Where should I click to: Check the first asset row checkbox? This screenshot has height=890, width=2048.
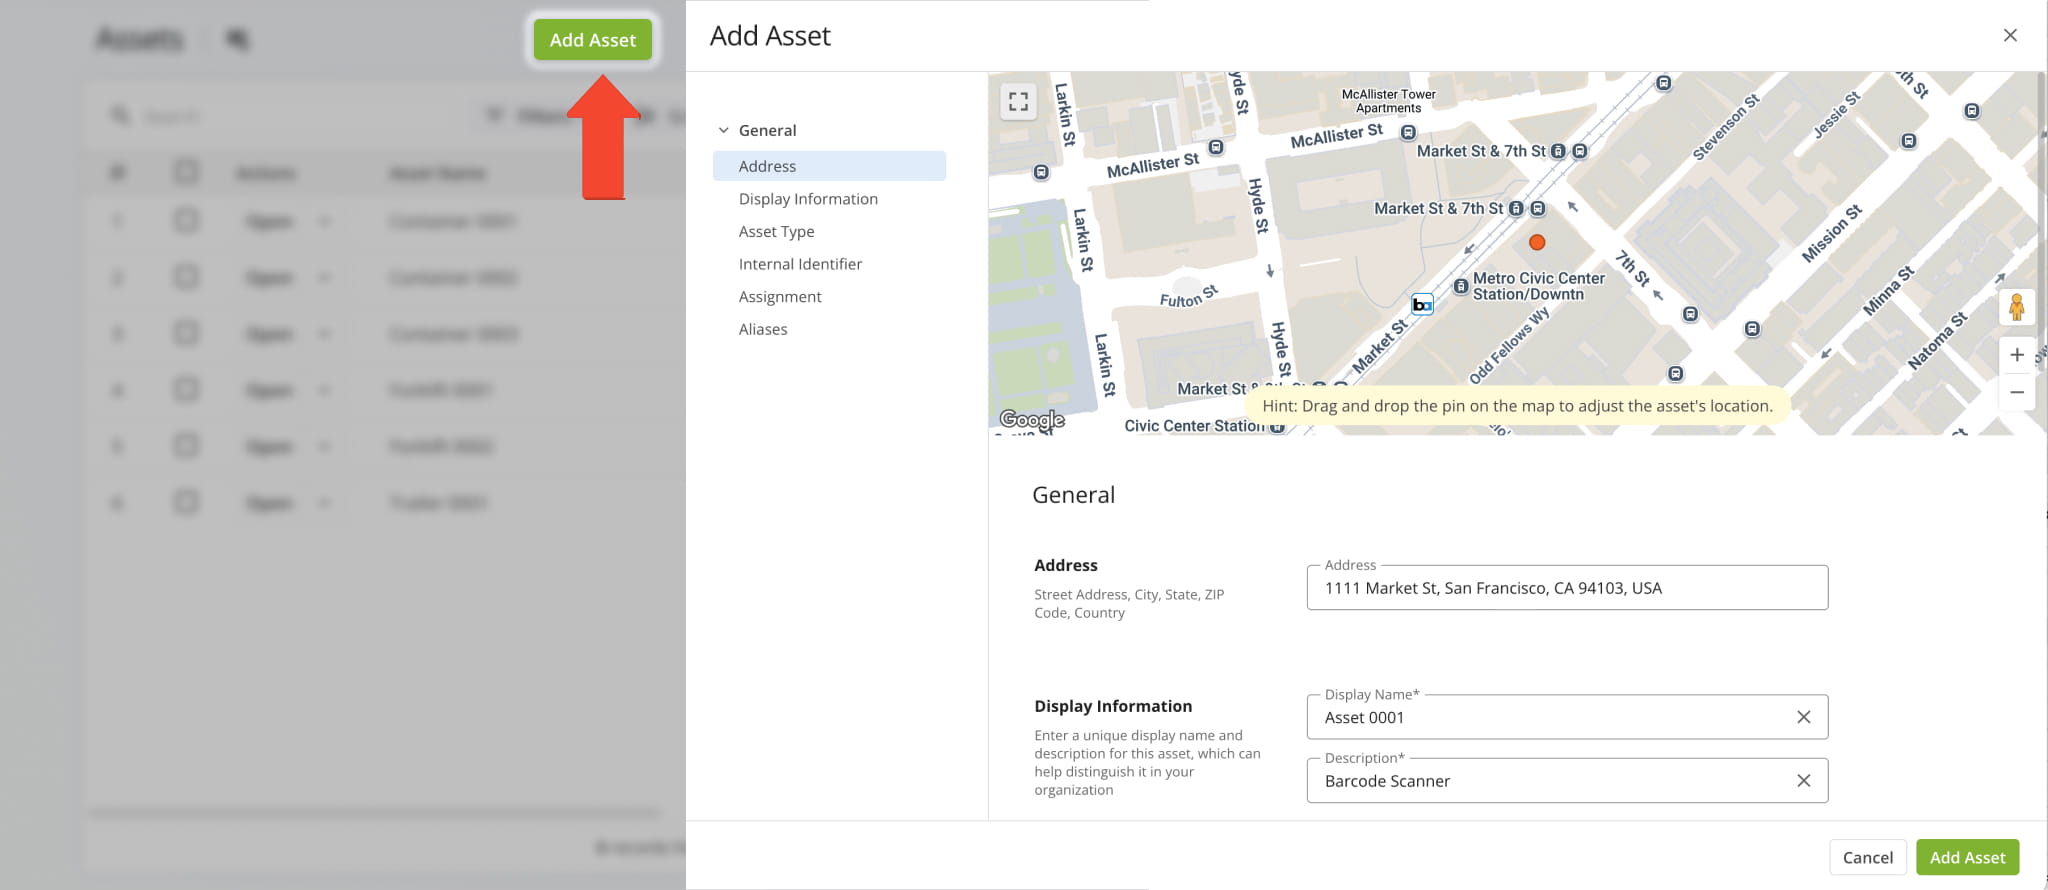point(186,220)
